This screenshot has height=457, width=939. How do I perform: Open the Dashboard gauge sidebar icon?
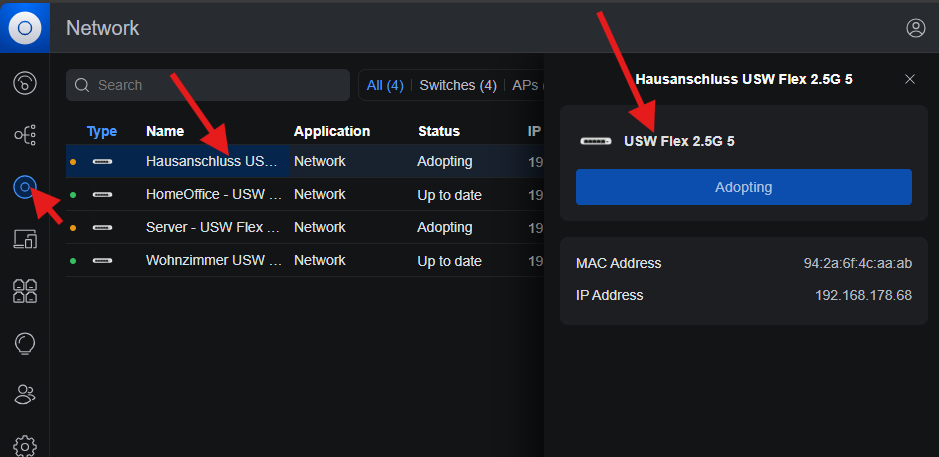click(x=25, y=83)
